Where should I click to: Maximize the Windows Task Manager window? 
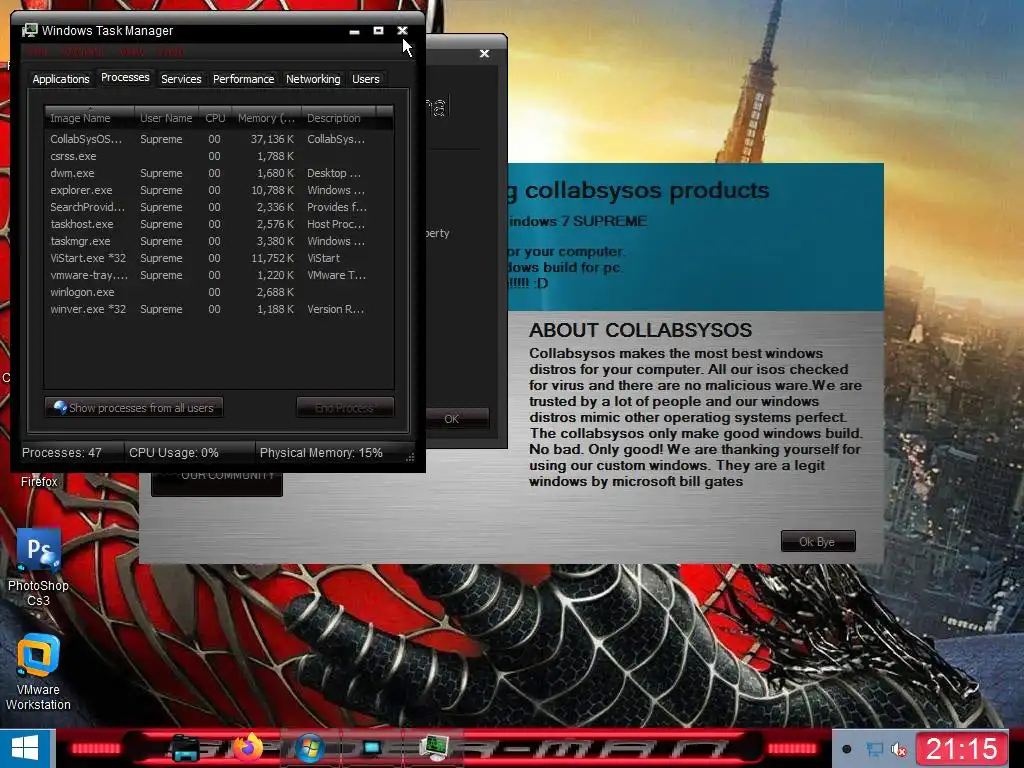378,31
